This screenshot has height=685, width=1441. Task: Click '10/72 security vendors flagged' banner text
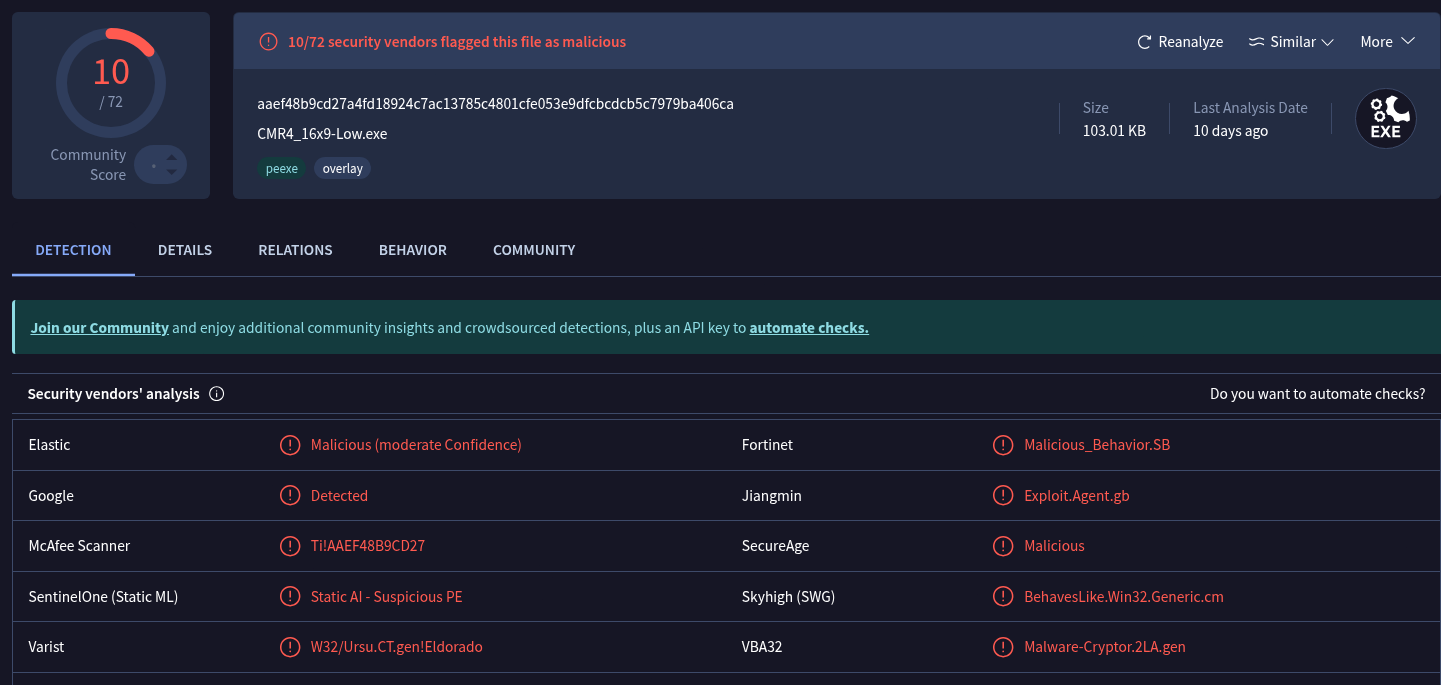point(457,42)
